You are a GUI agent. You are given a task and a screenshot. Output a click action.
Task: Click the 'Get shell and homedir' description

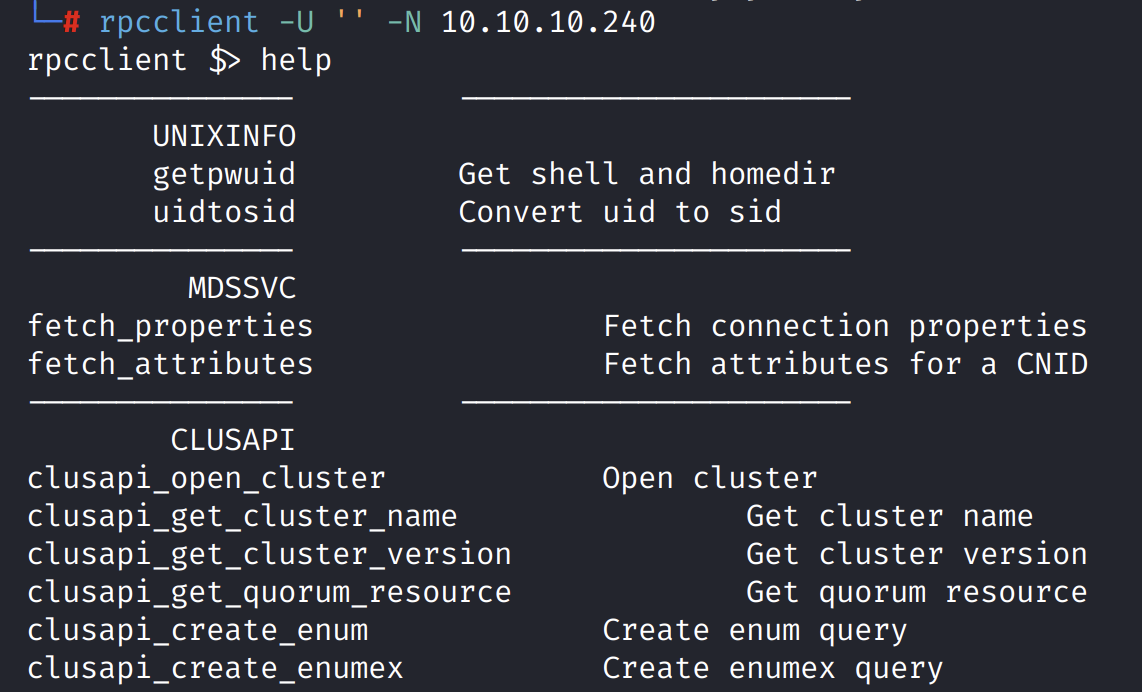pyautogui.click(x=646, y=174)
